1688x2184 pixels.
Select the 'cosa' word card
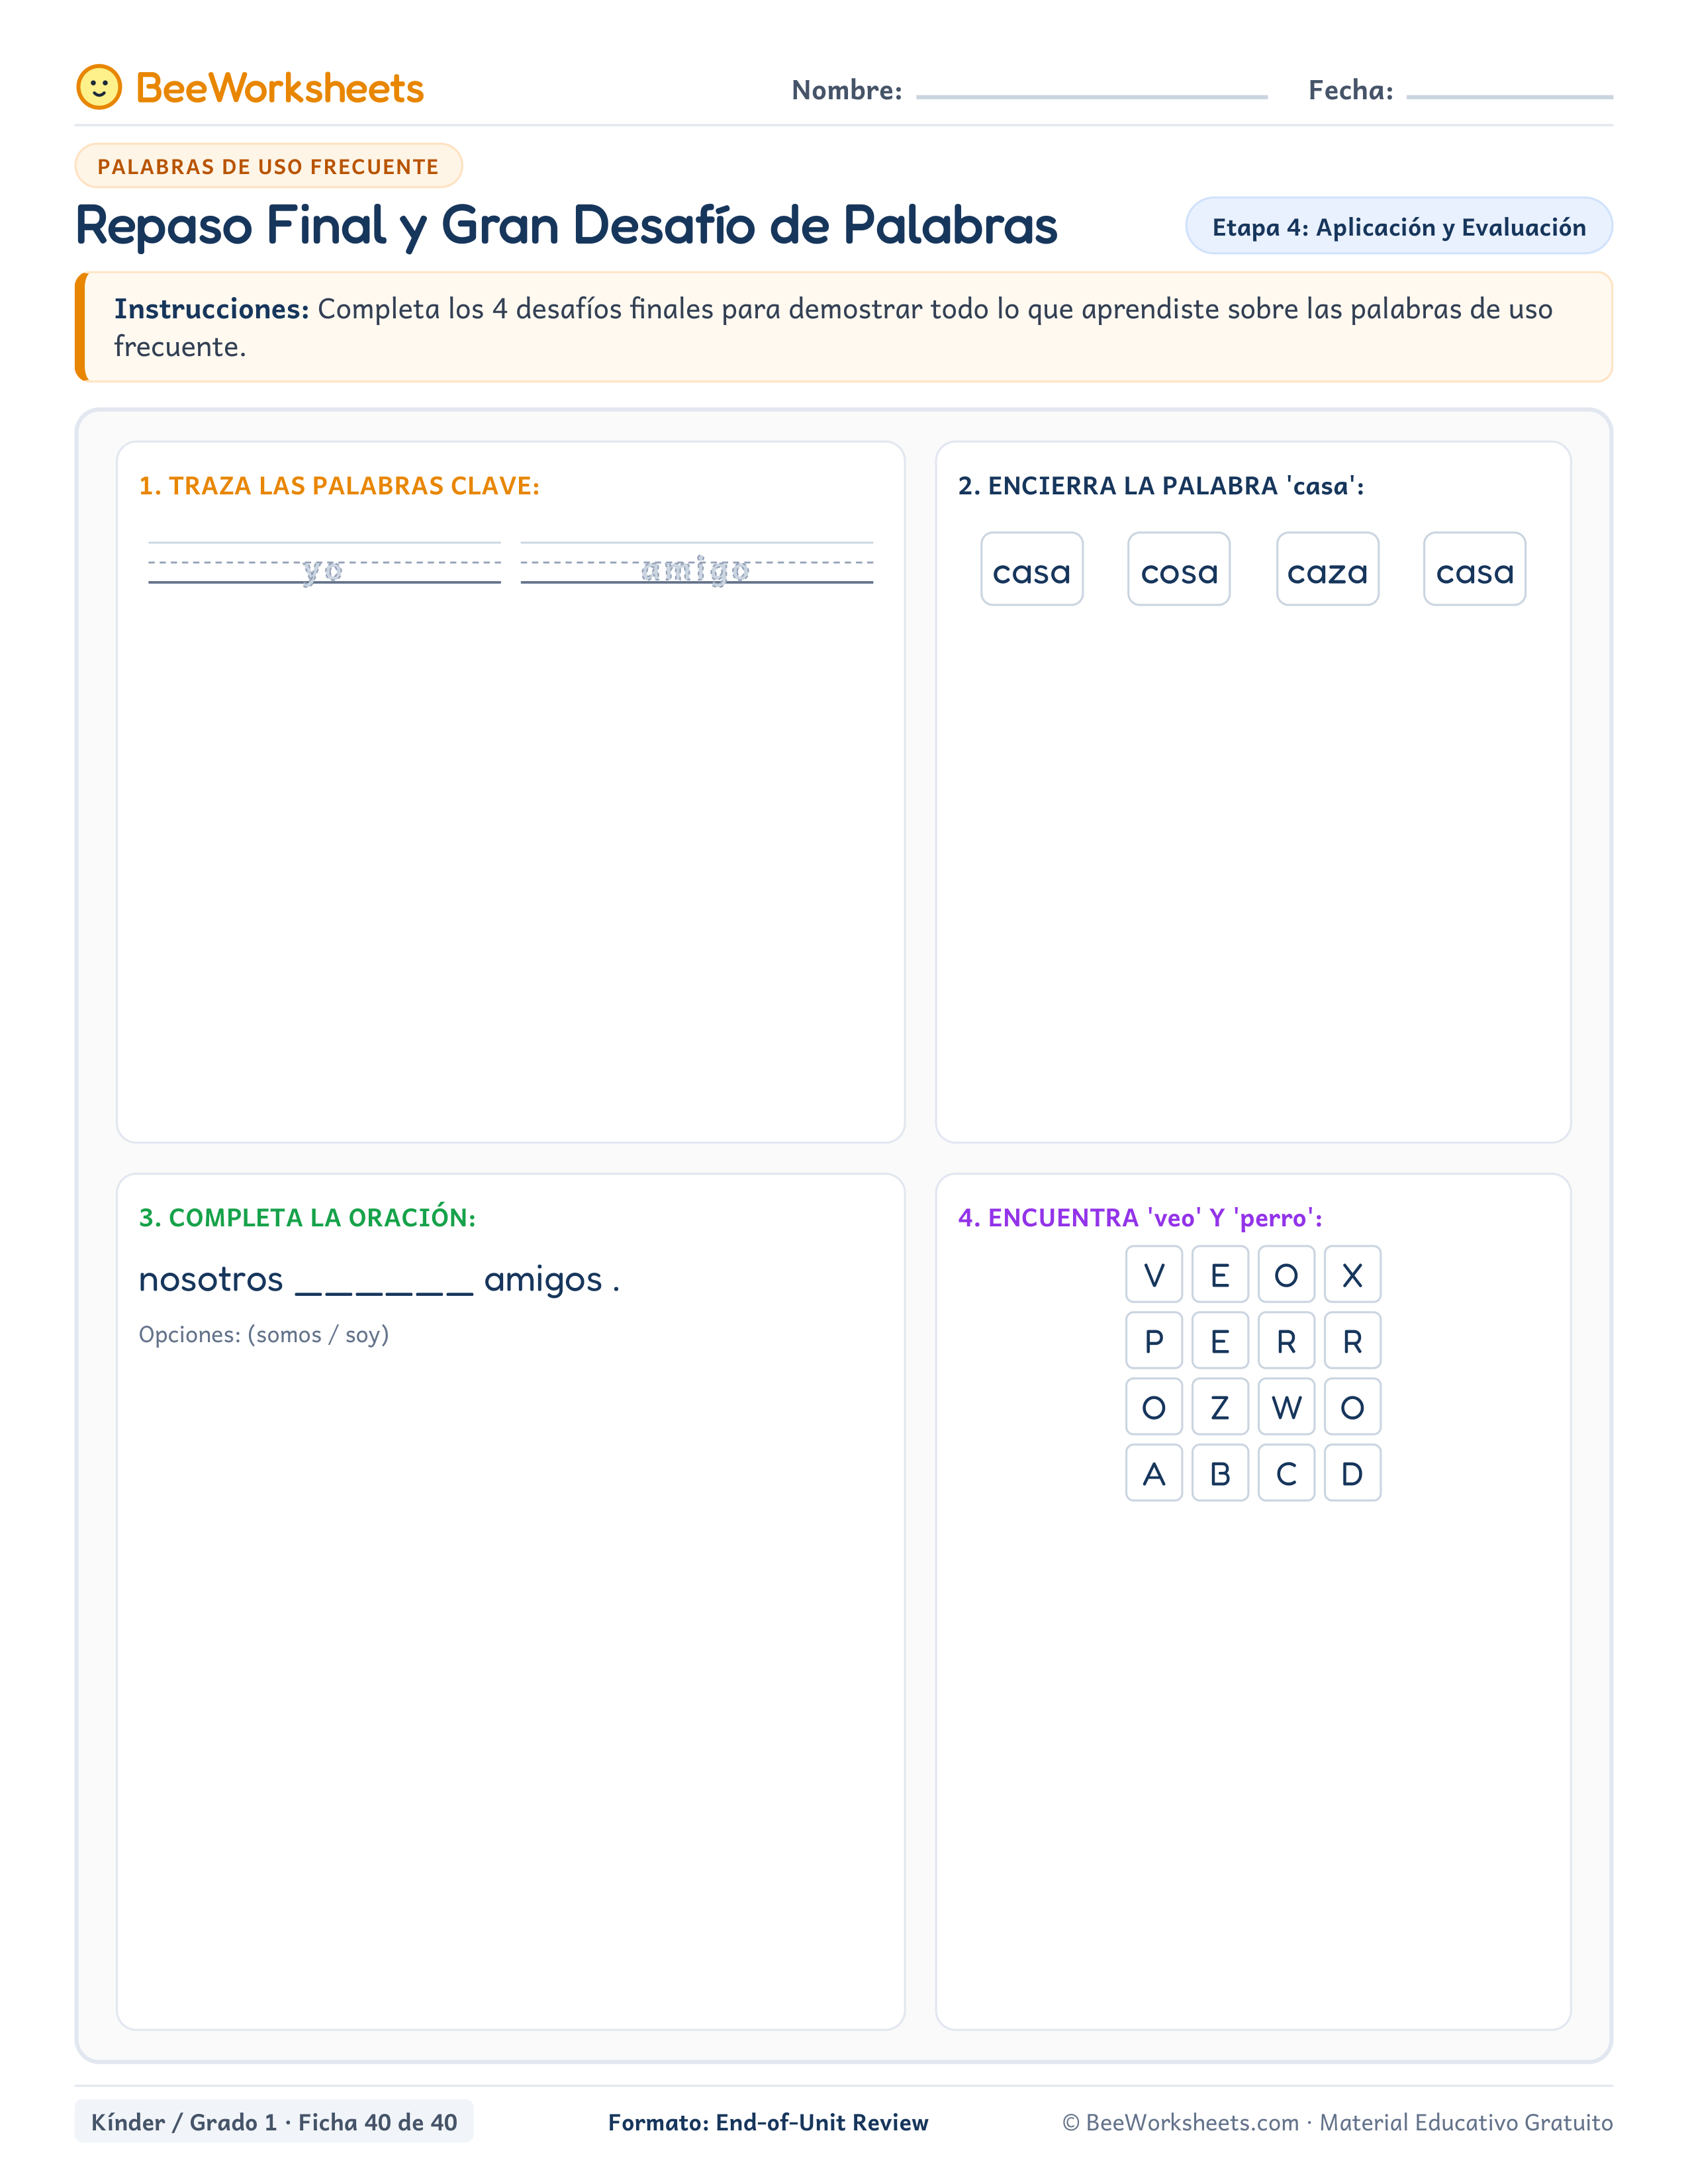coord(1179,569)
